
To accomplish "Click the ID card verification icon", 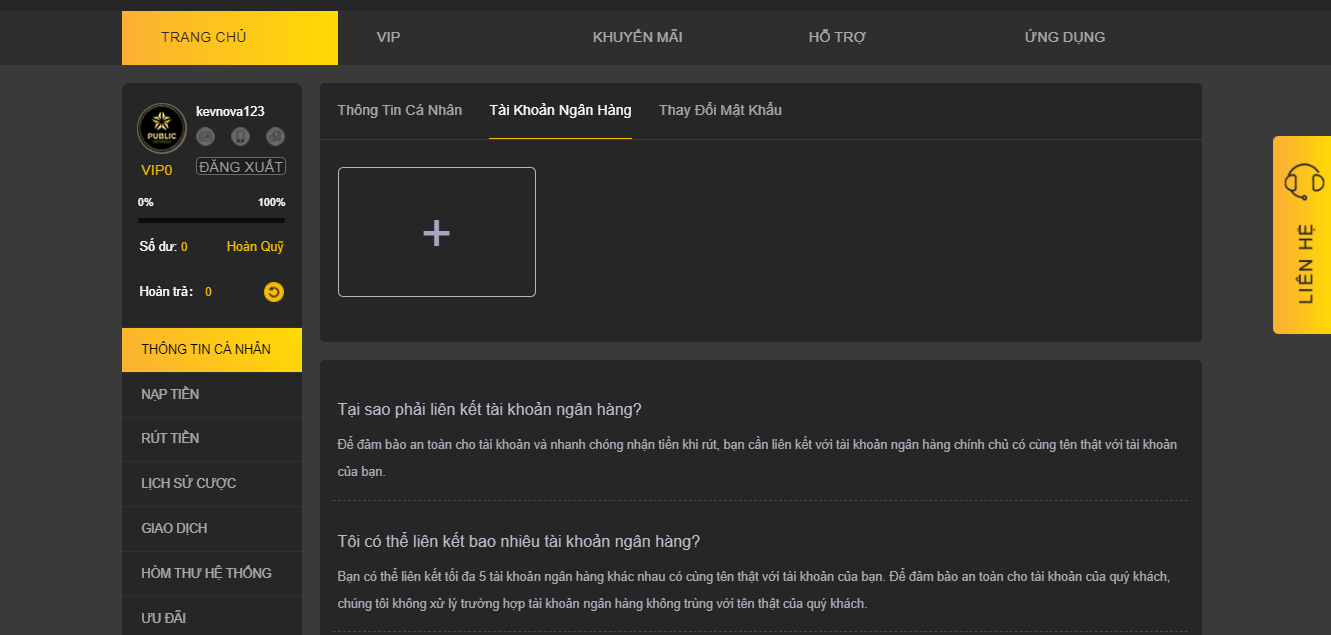I will (x=206, y=137).
